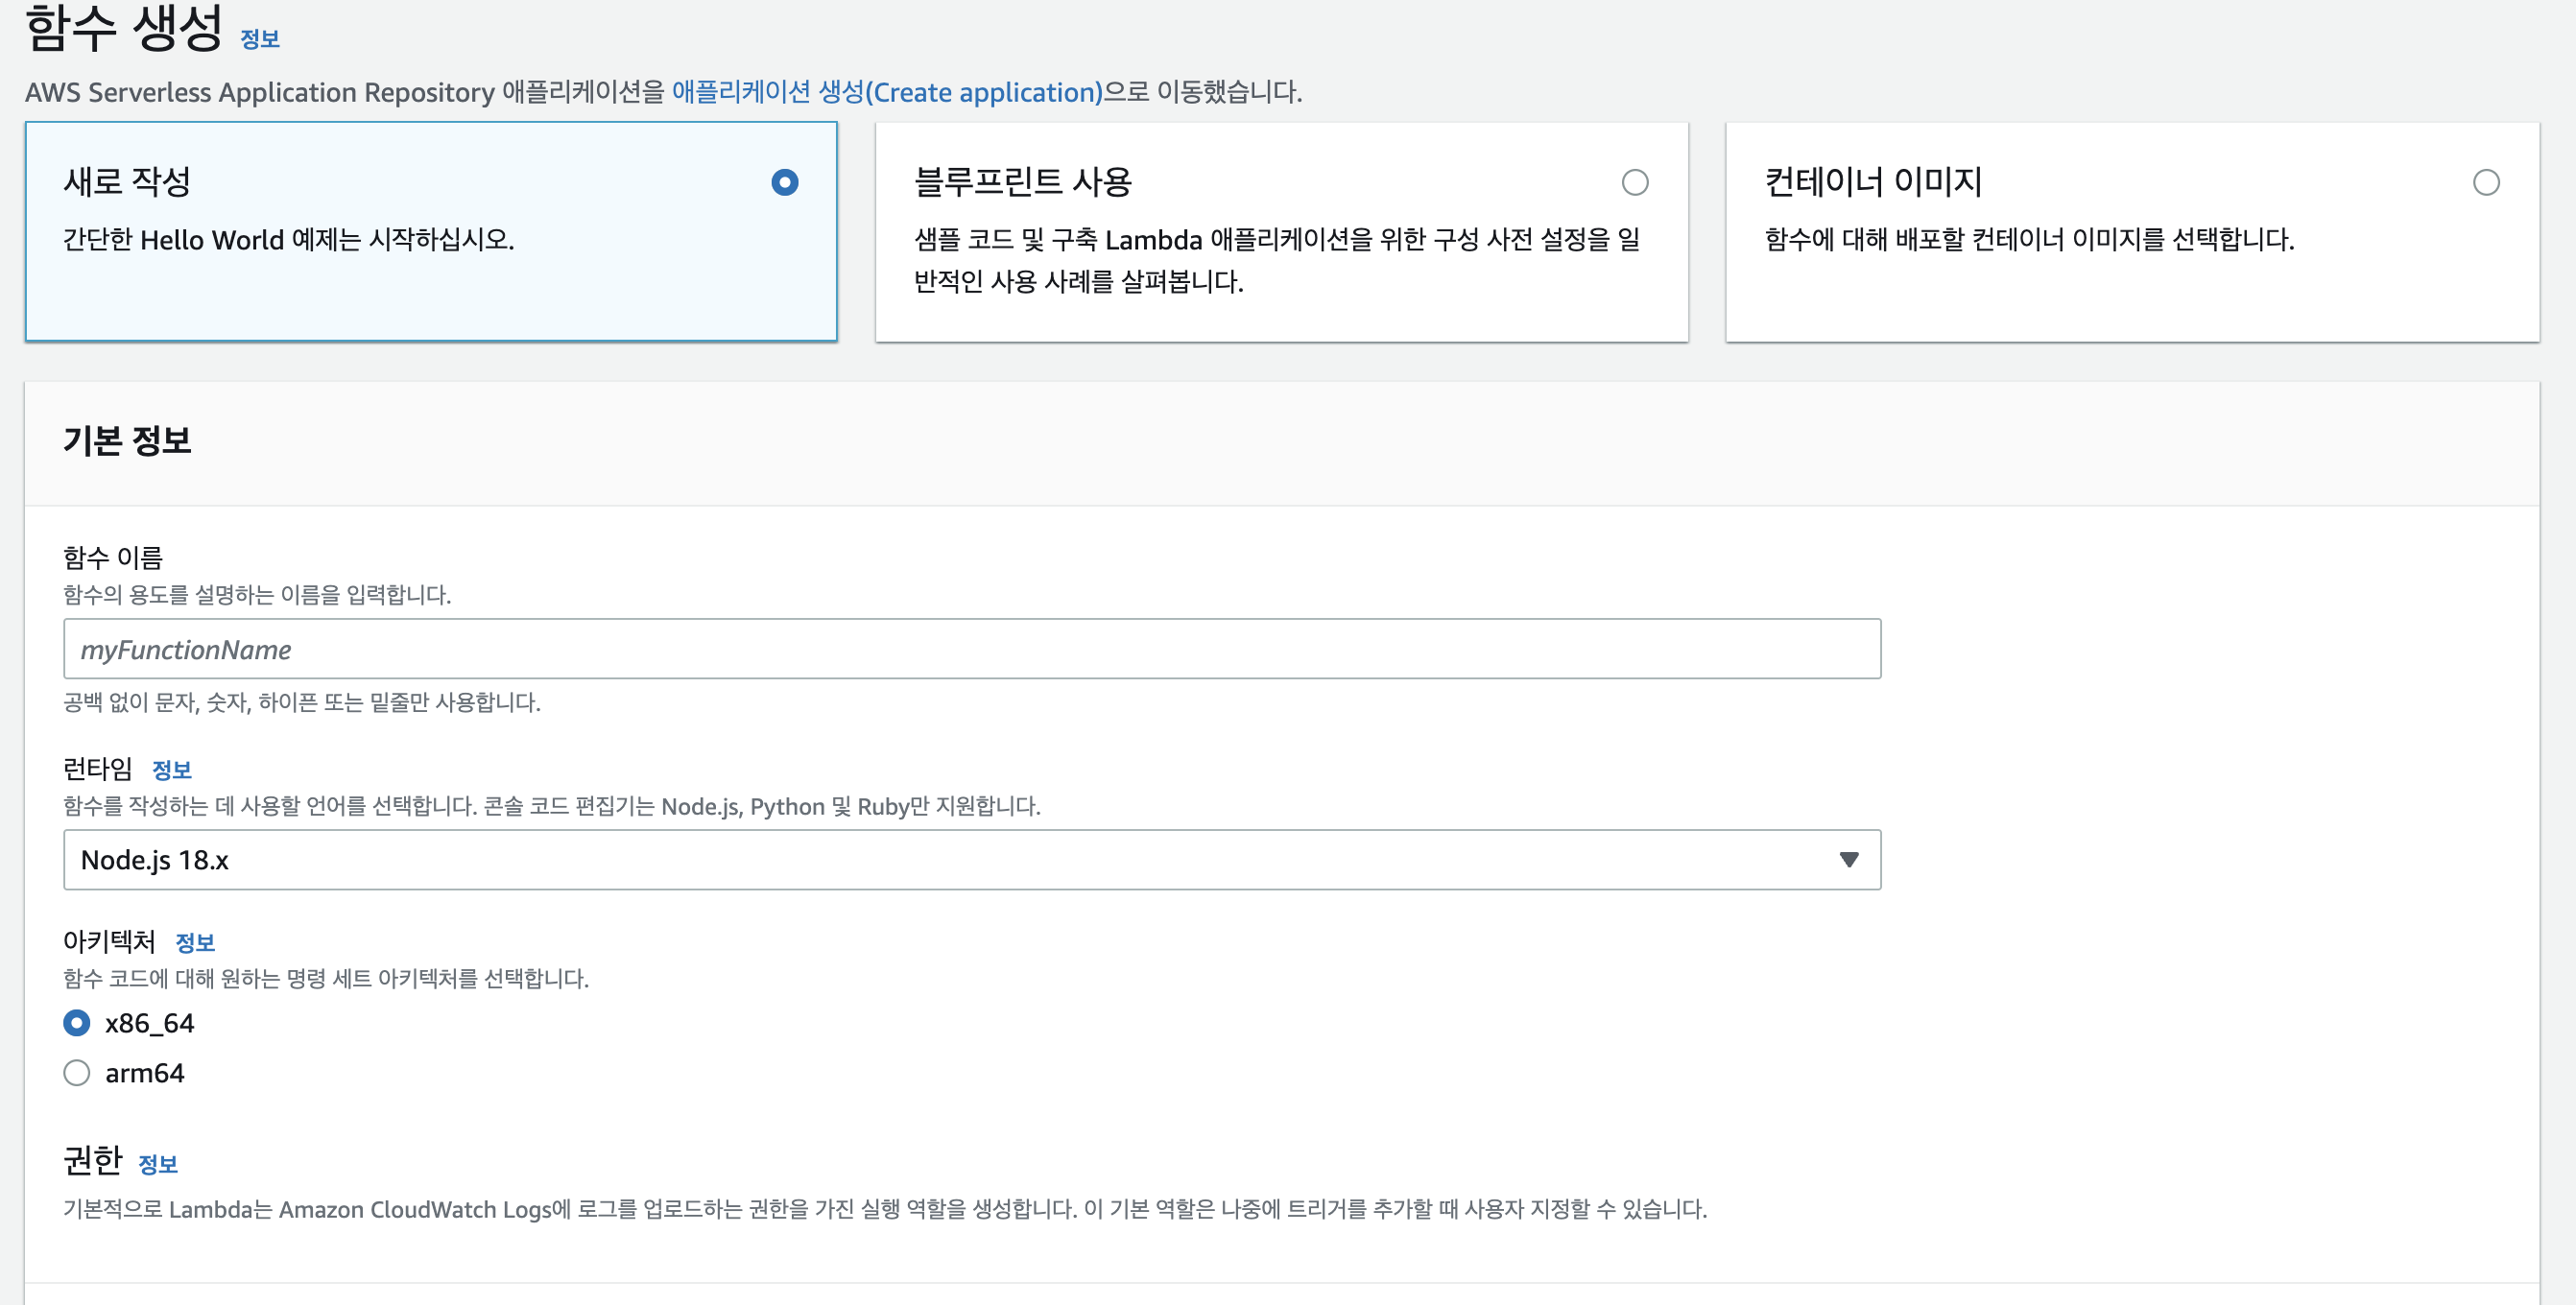Choose the x86_64 architecture radio button
This screenshot has width=2576, height=1305.
pos(77,1023)
